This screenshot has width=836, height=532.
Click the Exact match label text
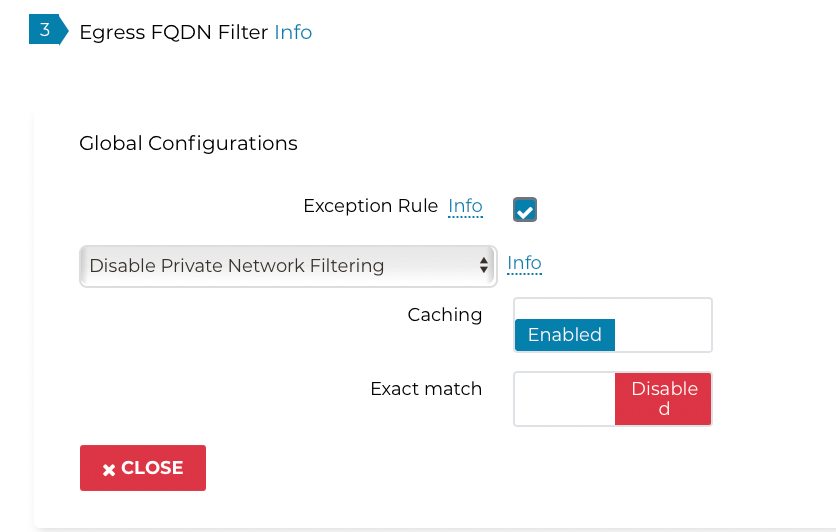click(x=426, y=389)
